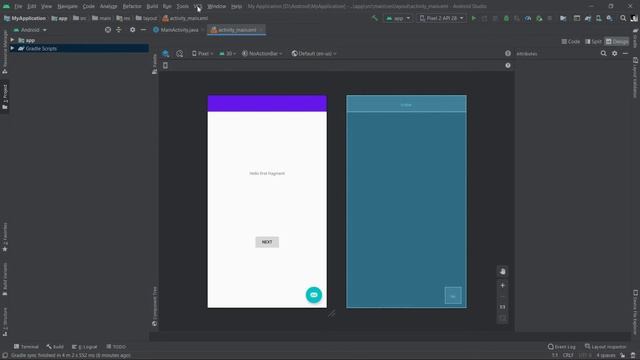
Task: Open the layout editor help question icon
Action: coord(508,65)
